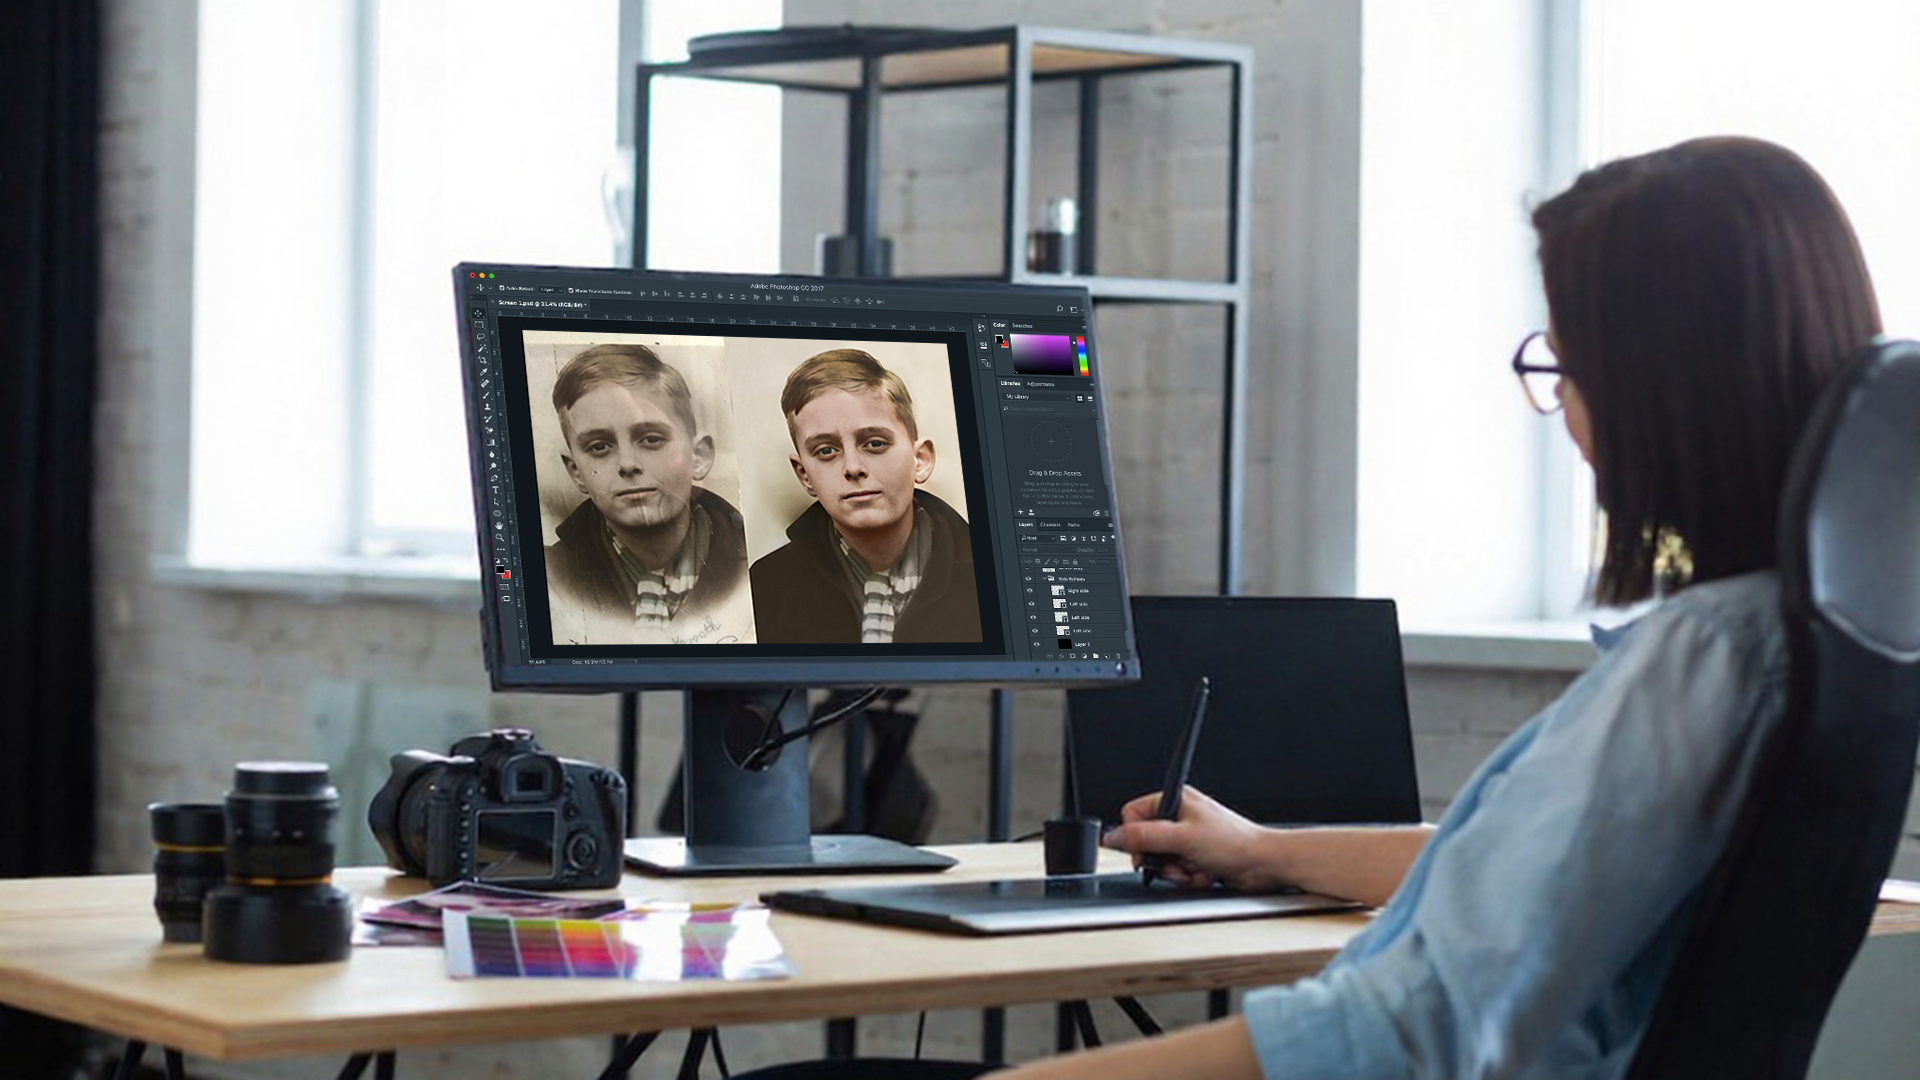This screenshot has height=1080, width=1920.
Task: Select the Brush tool
Action: (x=486, y=395)
